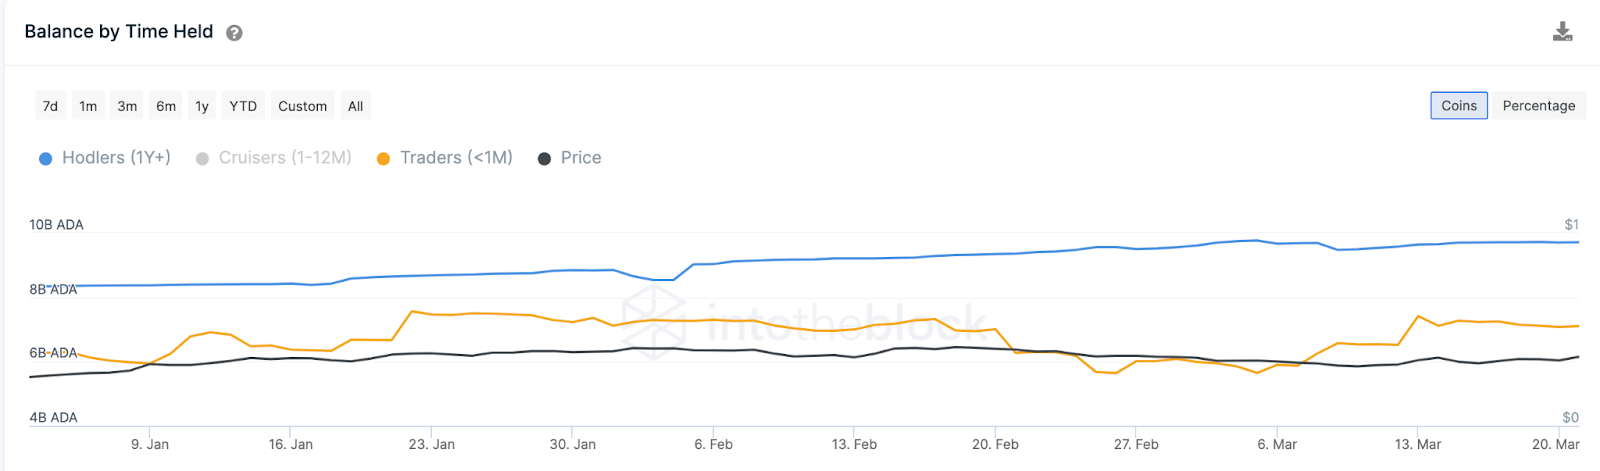The width and height of the screenshot is (1600, 471).
Task: Set range to 1y
Action: coord(202,106)
